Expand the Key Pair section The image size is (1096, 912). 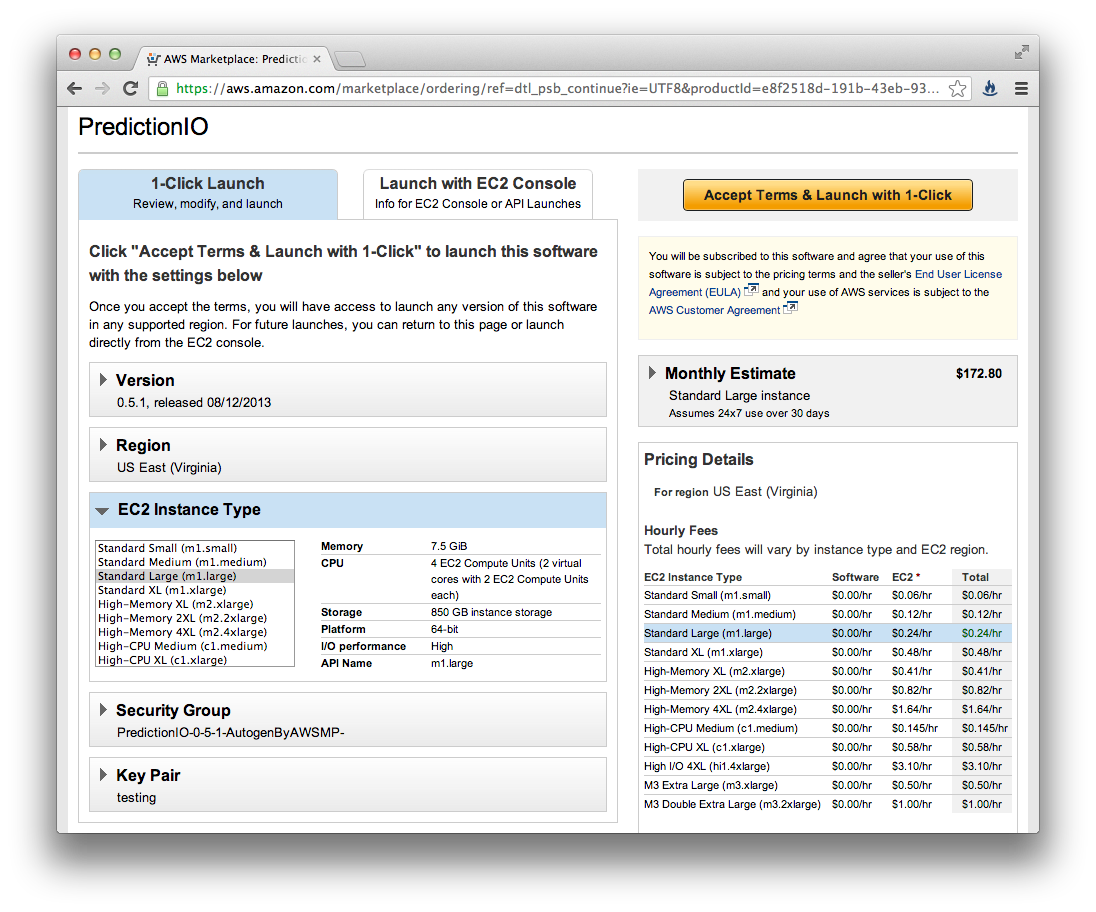coord(103,774)
